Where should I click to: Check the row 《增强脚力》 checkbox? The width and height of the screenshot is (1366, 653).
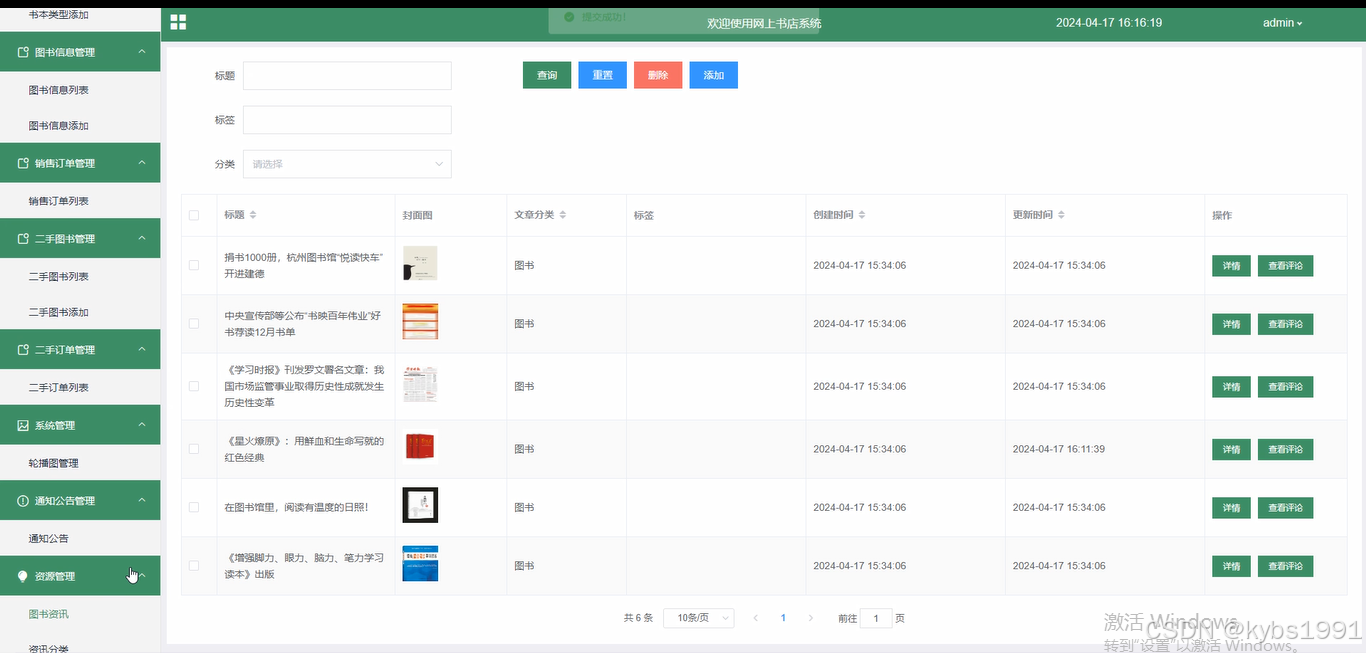pyautogui.click(x=194, y=566)
